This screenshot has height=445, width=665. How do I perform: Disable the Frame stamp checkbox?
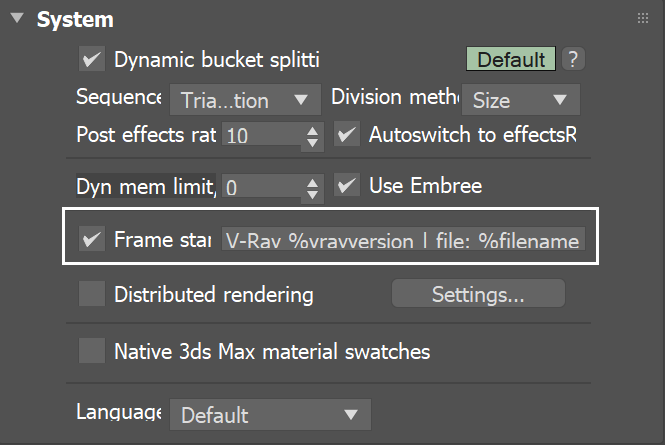point(92,240)
